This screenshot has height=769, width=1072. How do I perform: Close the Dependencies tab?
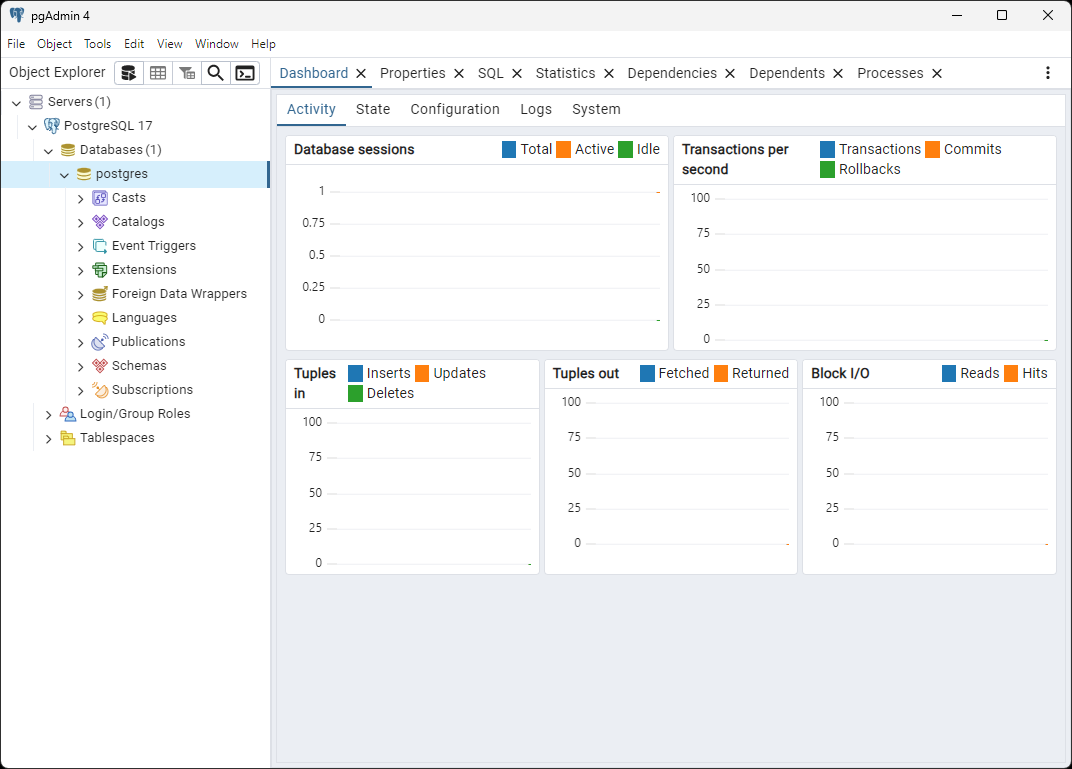pos(730,73)
